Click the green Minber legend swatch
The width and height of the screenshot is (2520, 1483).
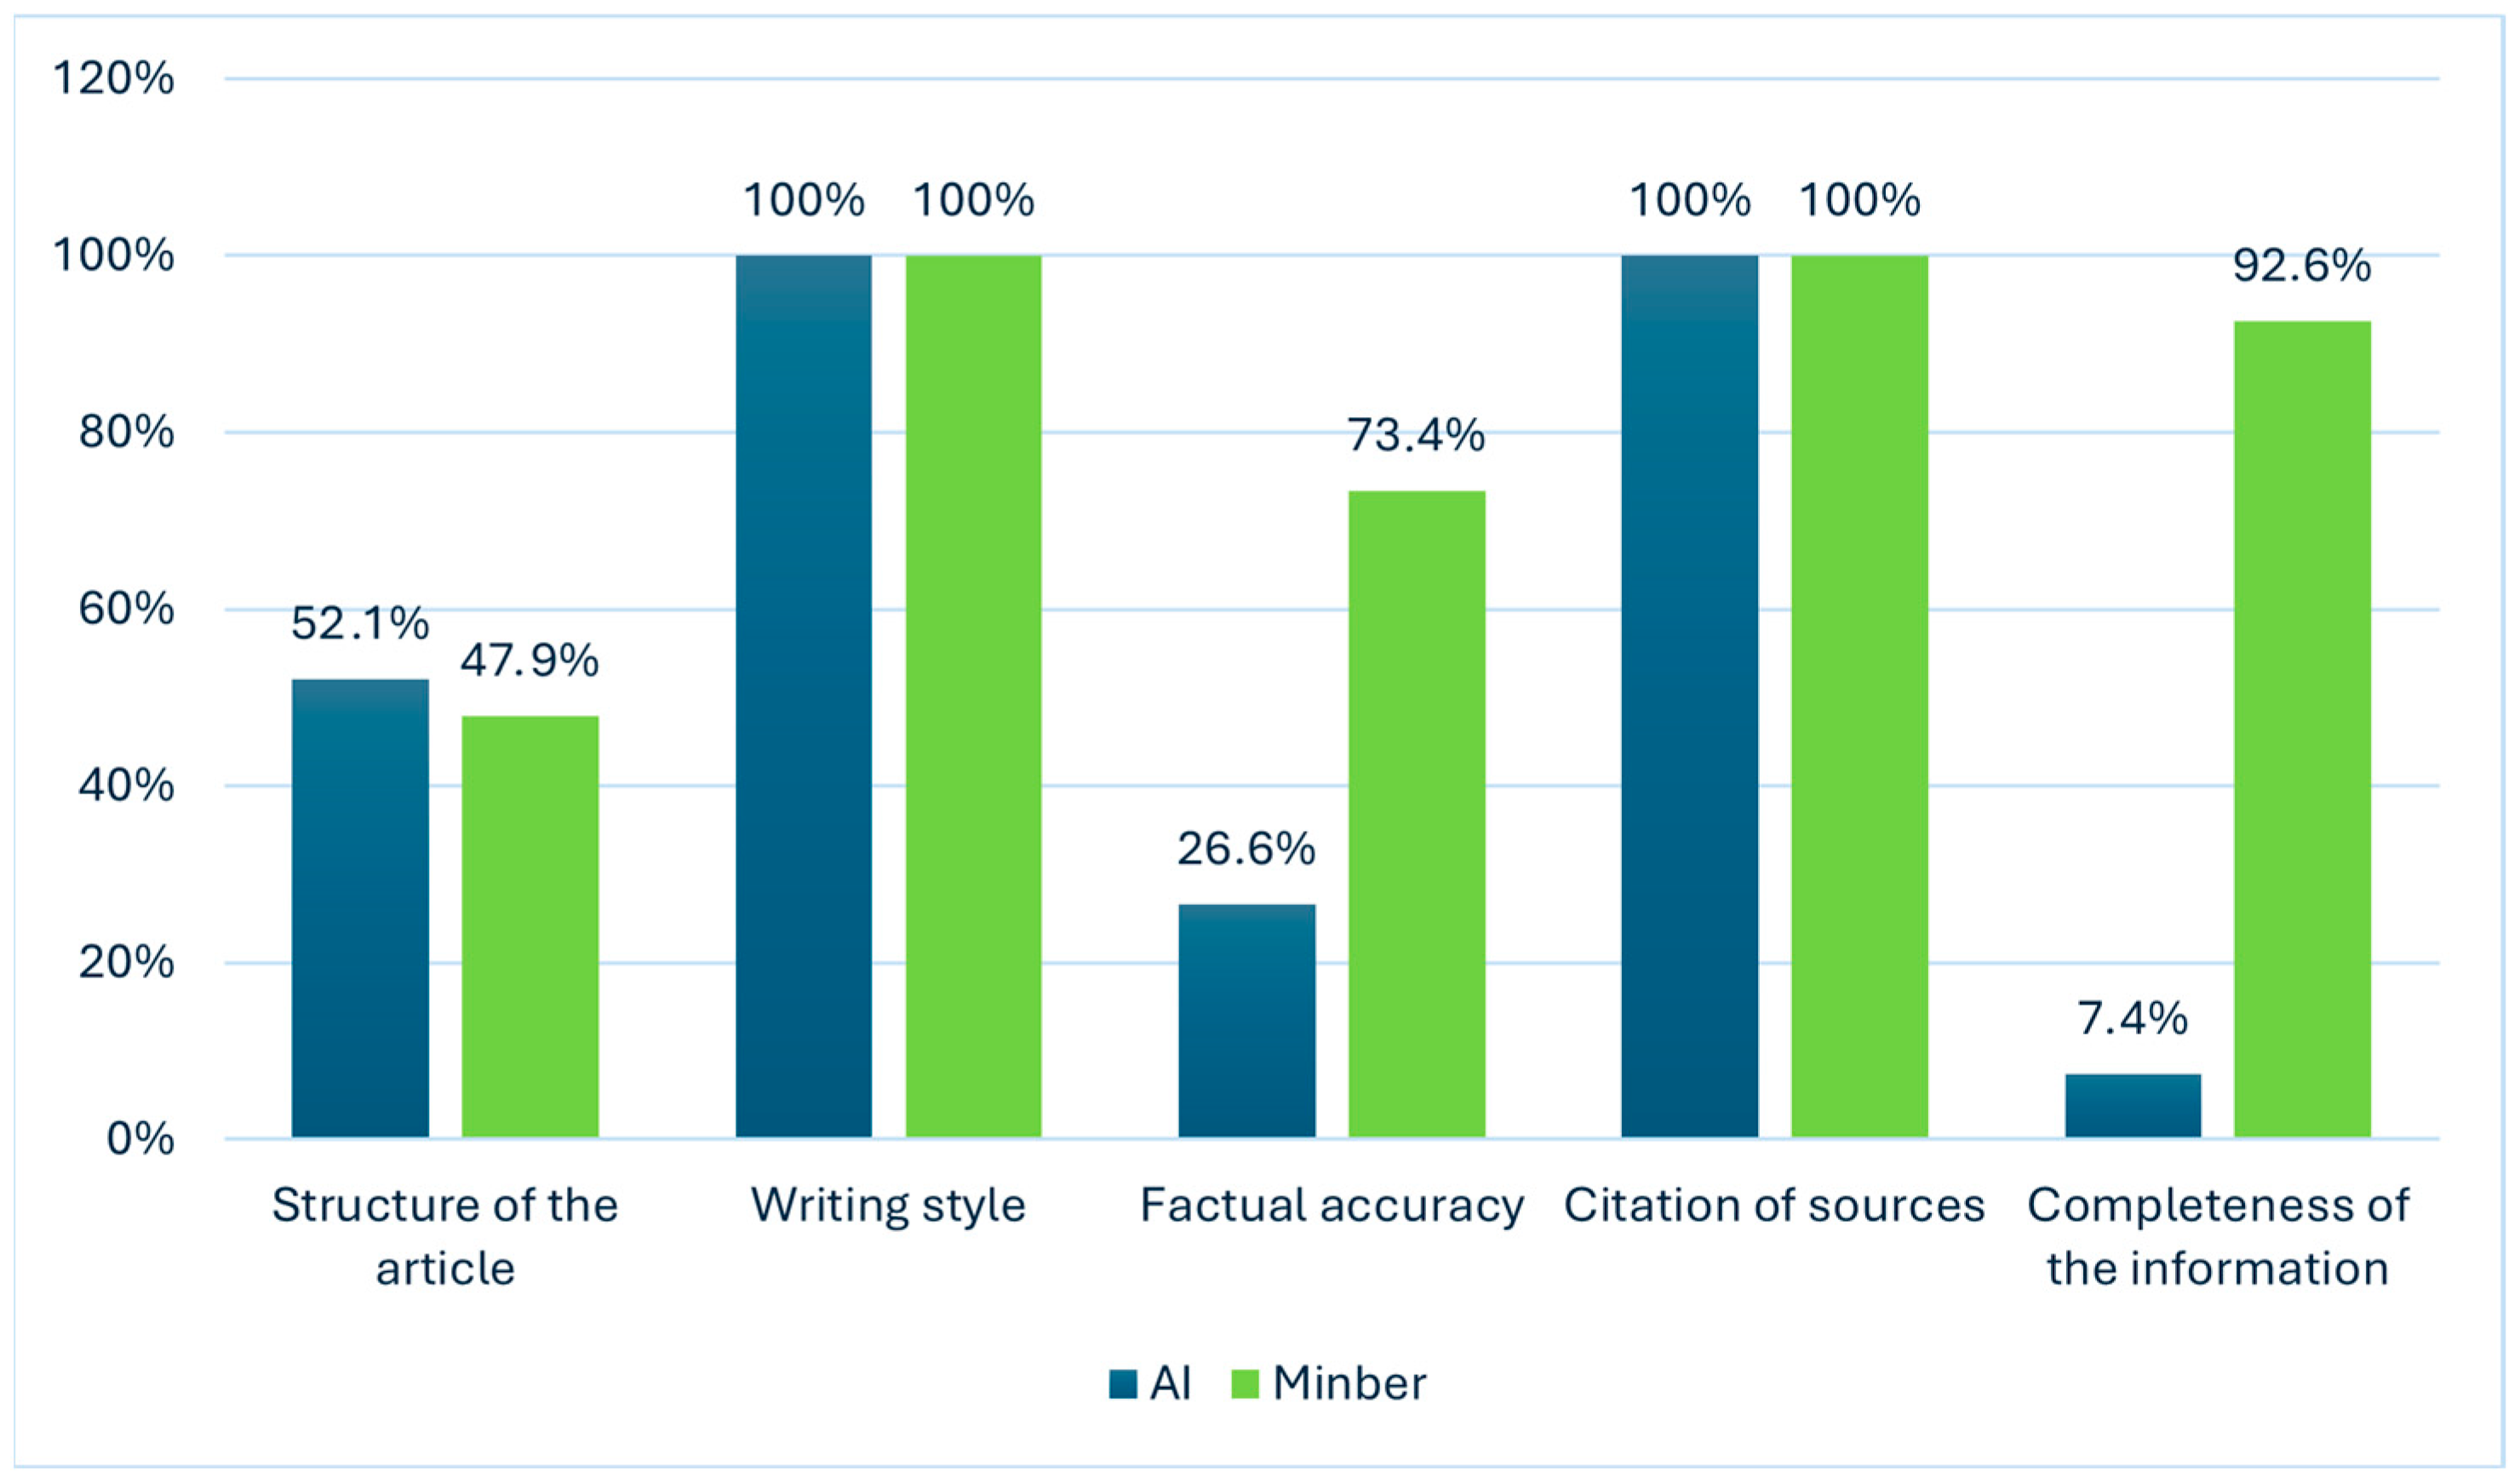pos(1244,1384)
